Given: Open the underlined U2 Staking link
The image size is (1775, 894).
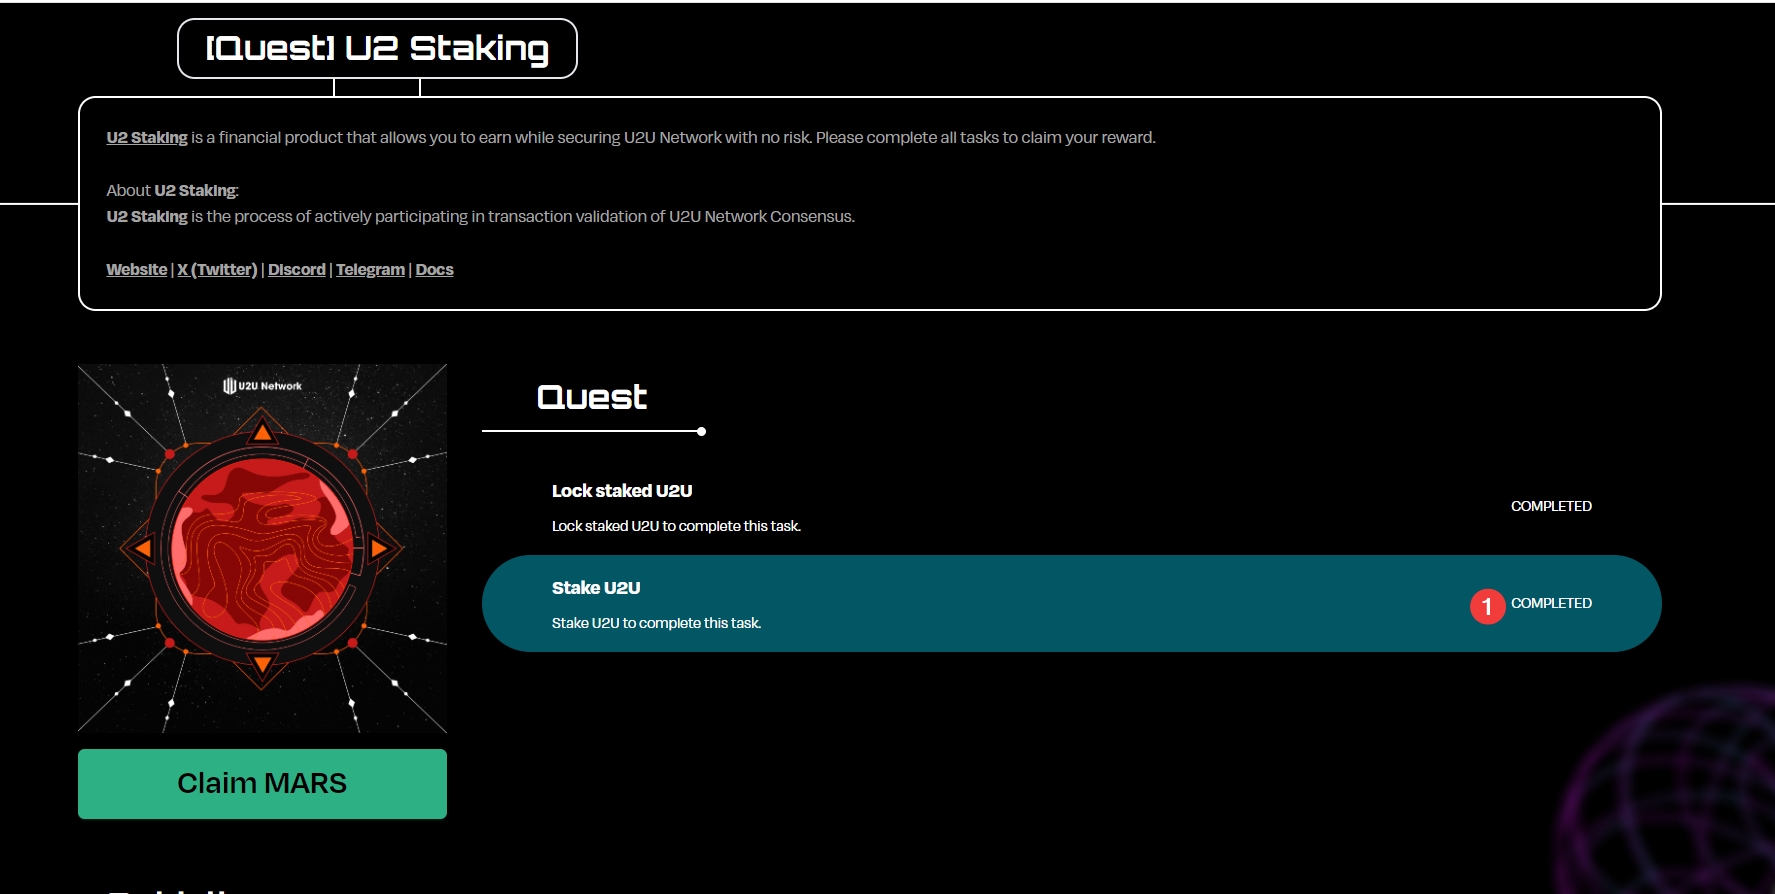Looking at the screenshot, I should pos(147,138).
